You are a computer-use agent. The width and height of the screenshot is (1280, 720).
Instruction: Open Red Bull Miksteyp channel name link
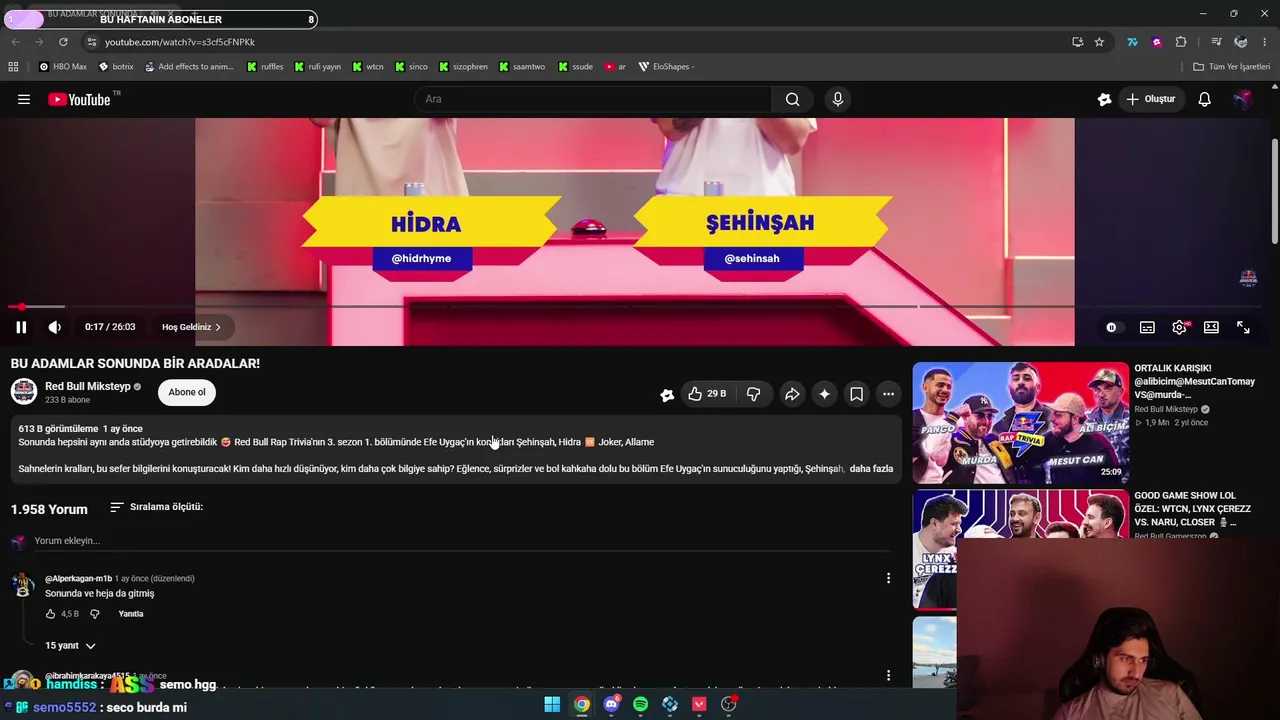pyautogui.click(x=88, y=386)
